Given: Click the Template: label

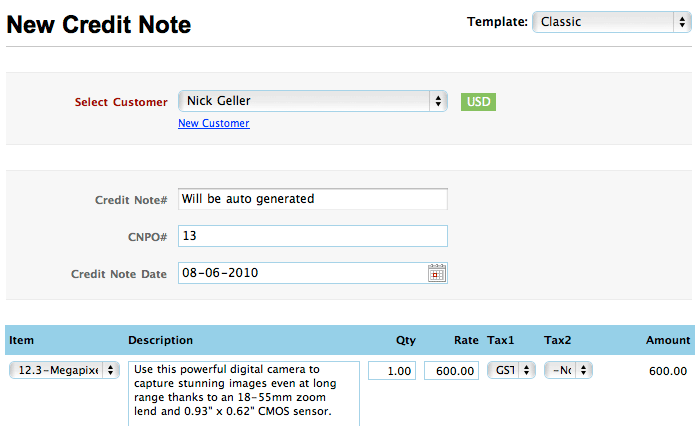Looking at the screenshot, I should 497,22.
